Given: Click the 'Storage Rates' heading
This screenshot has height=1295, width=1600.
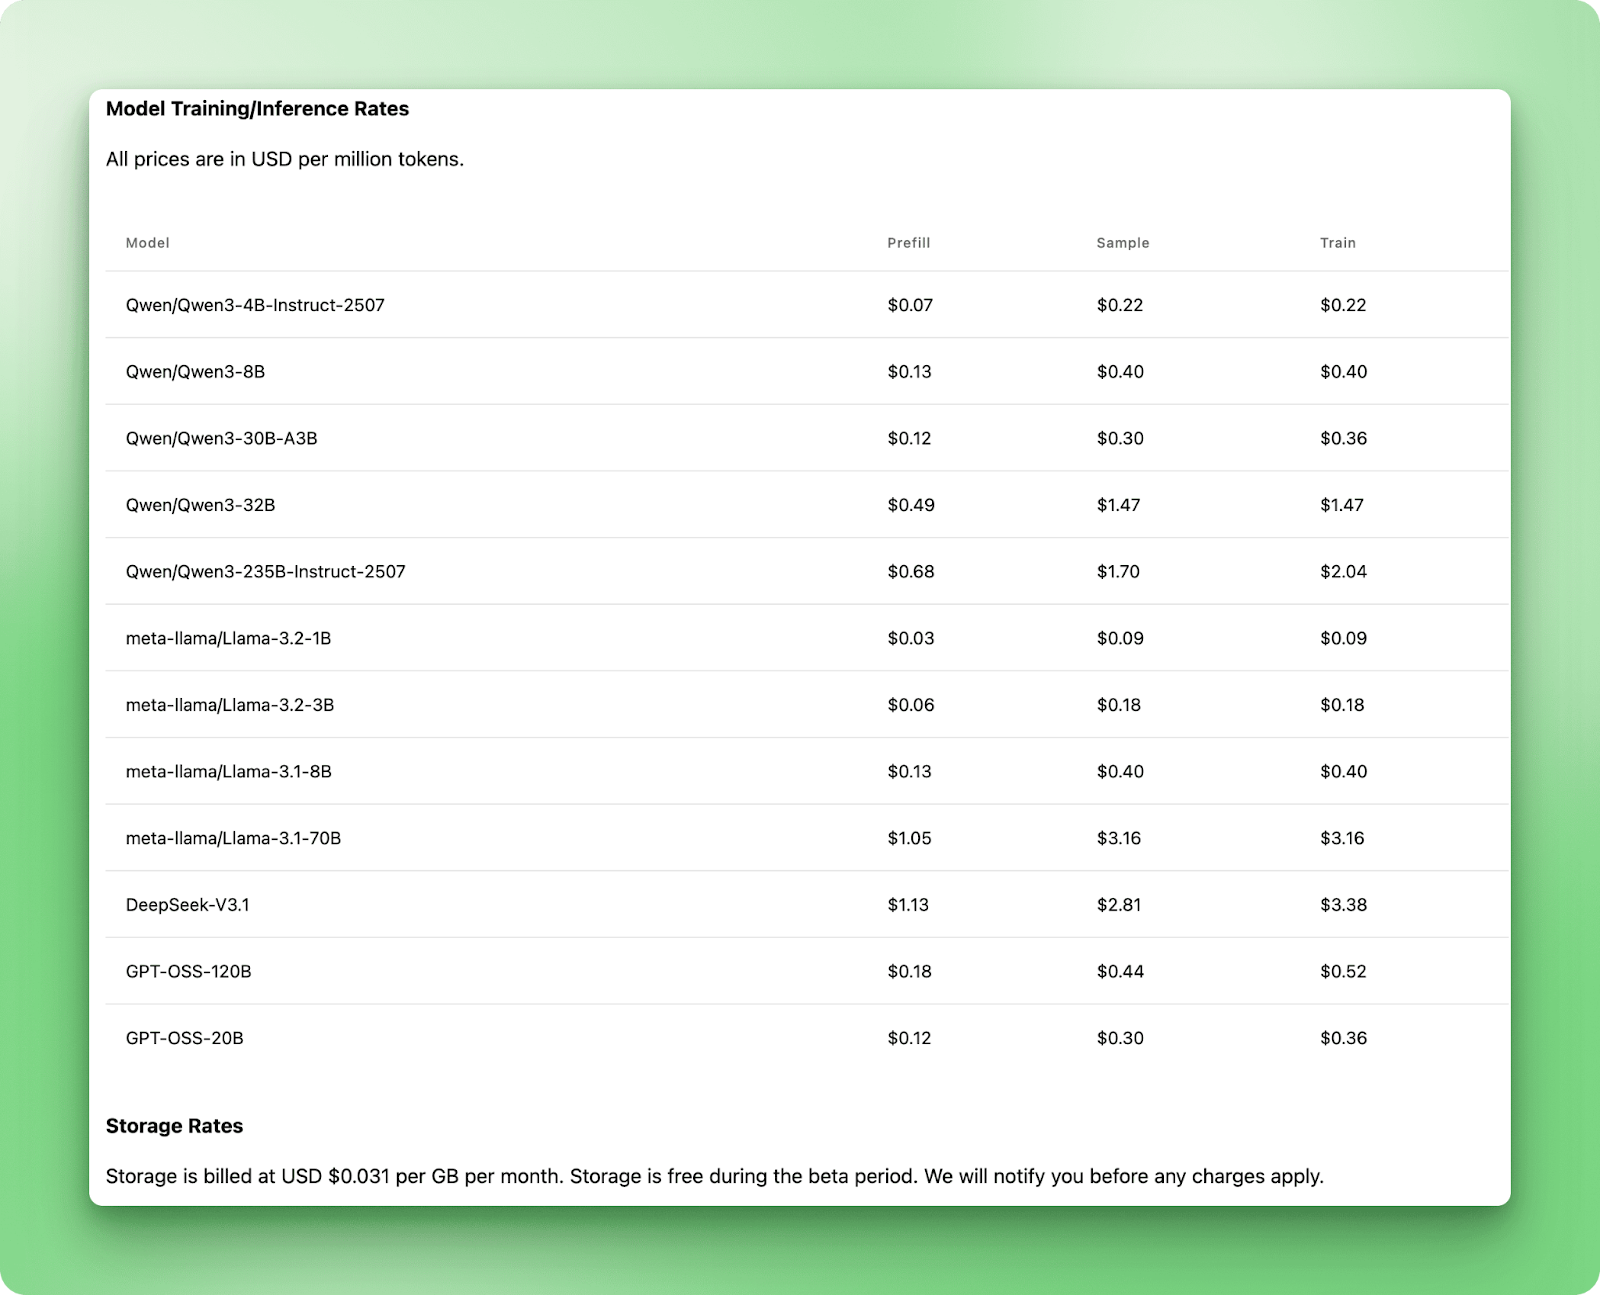Looking at the screenshot, I should tap(175, 1126).
